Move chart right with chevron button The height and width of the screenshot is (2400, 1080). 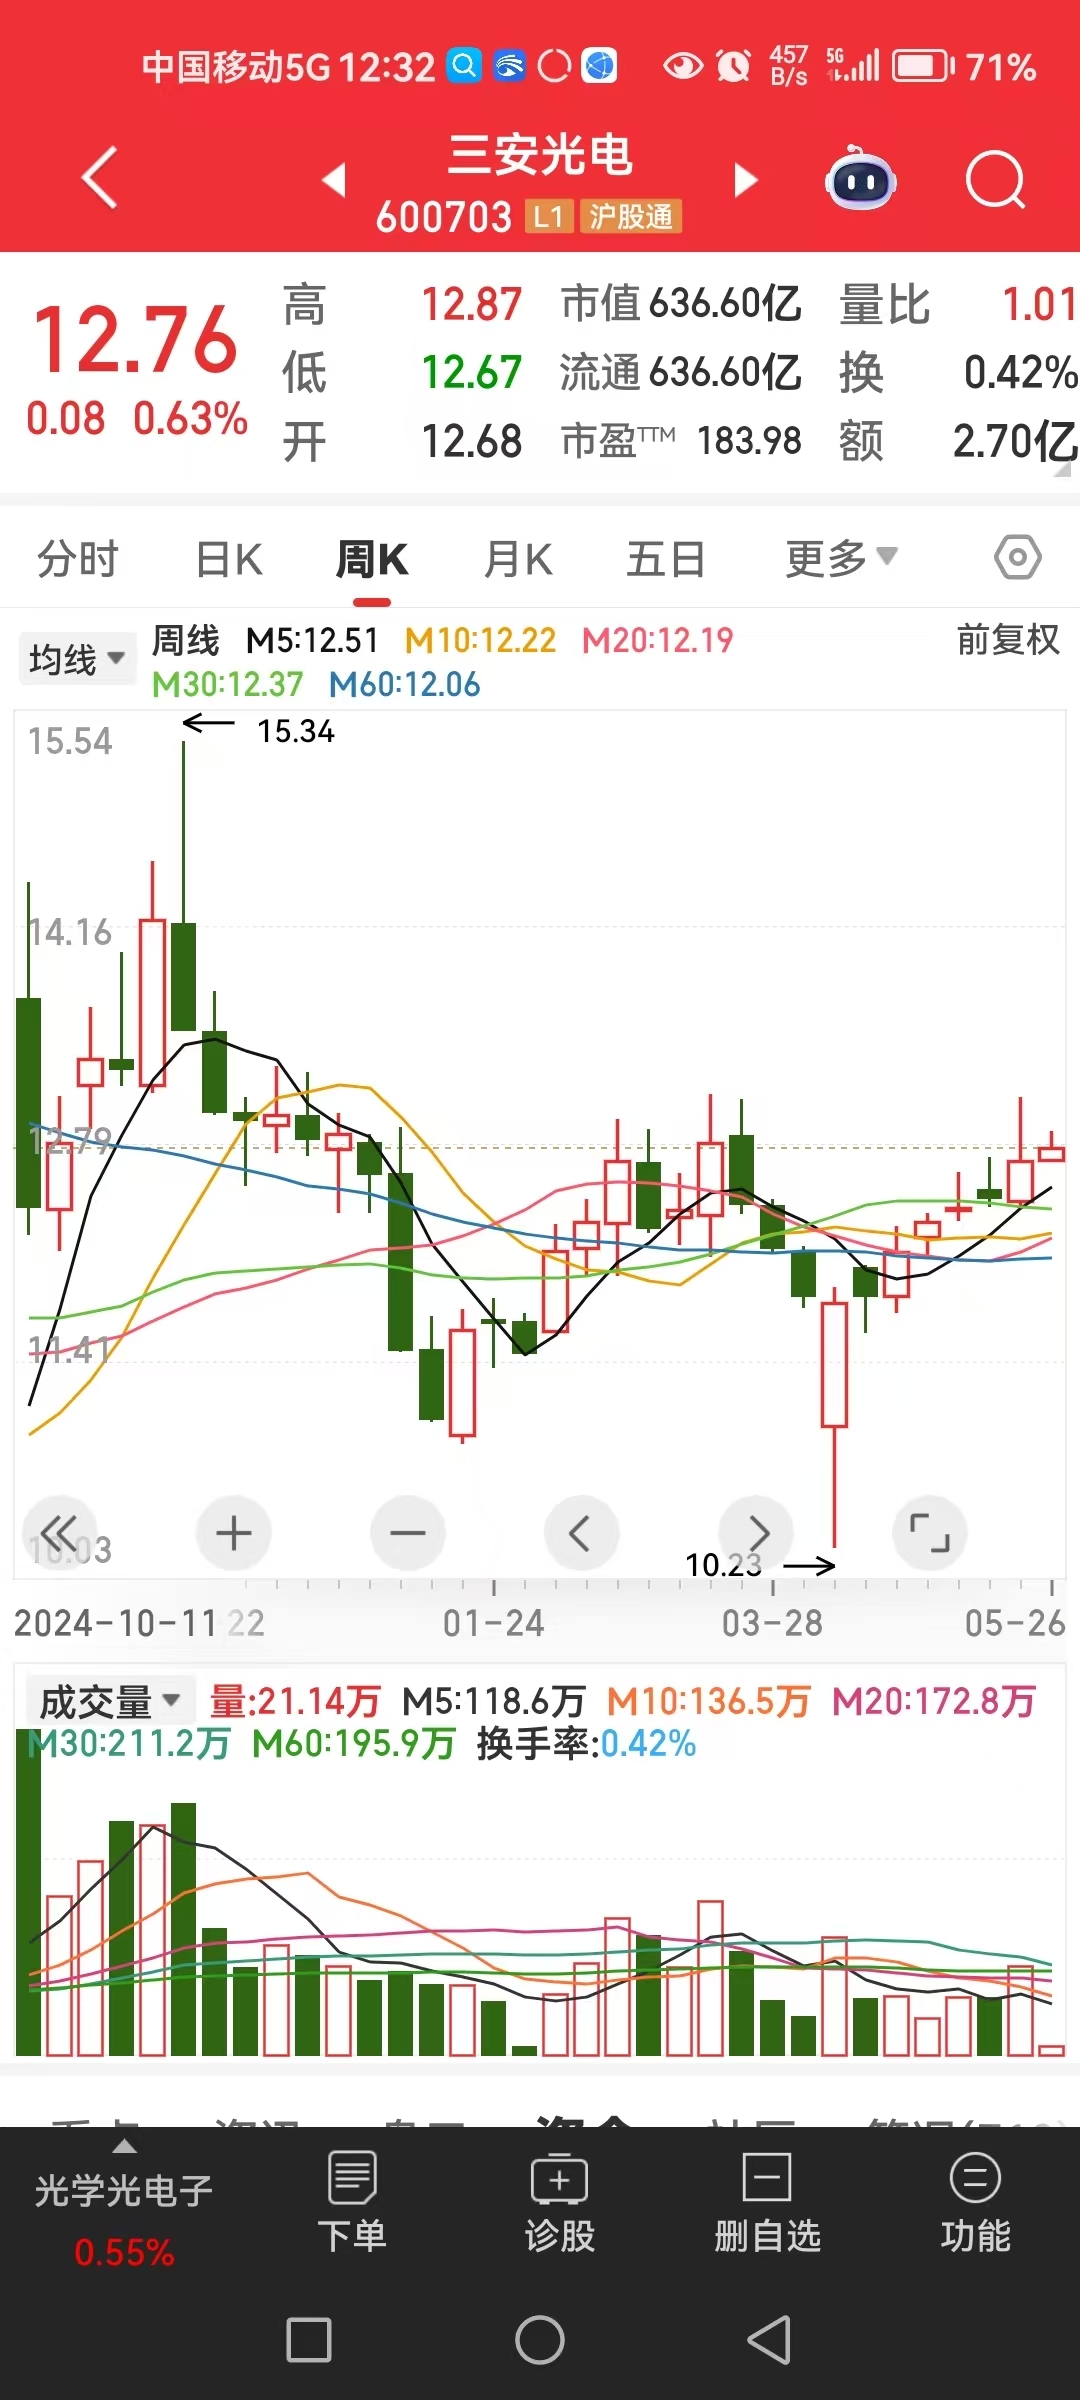(x=757, y=1533)
